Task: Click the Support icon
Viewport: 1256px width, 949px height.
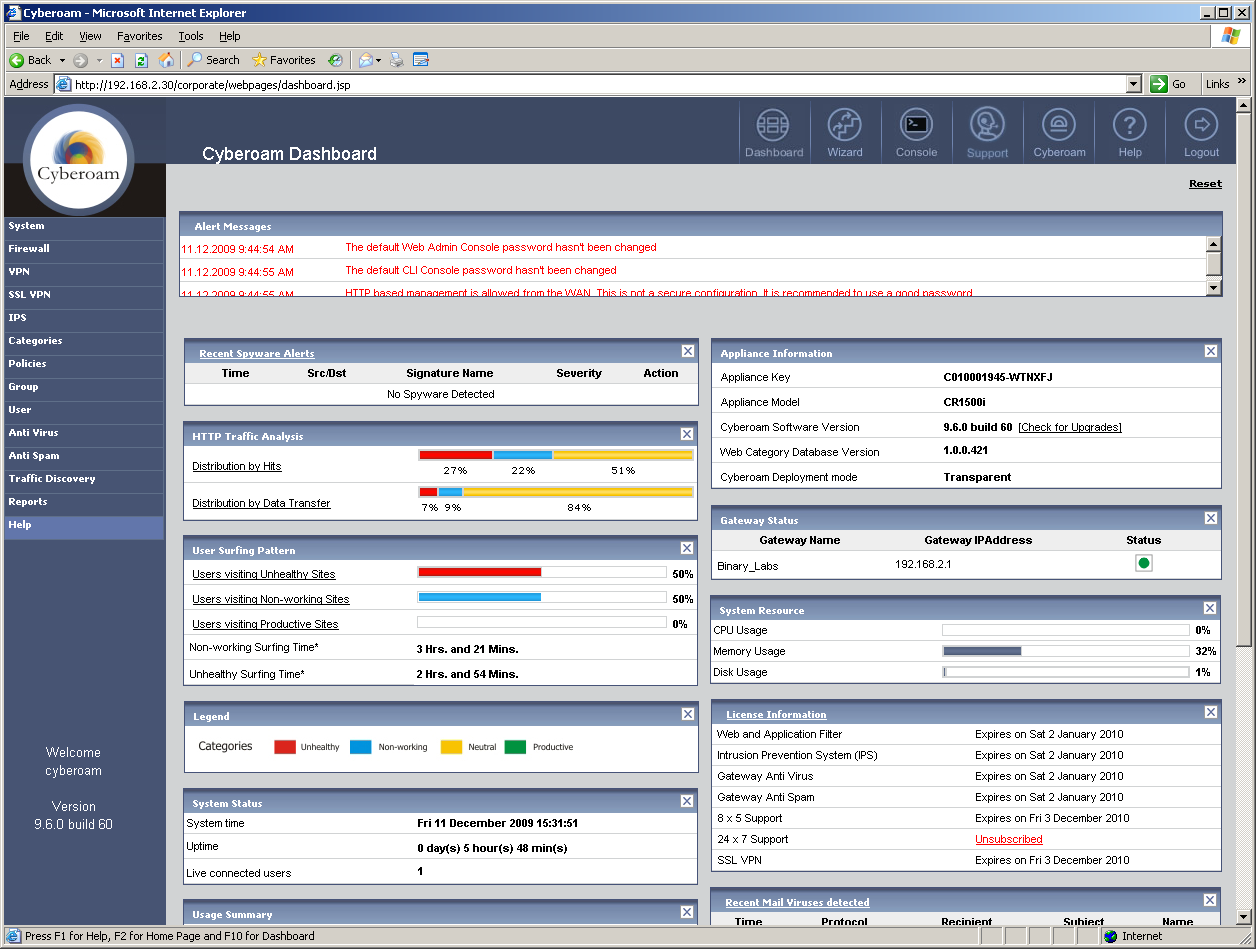Action: (x=987, y=132)
